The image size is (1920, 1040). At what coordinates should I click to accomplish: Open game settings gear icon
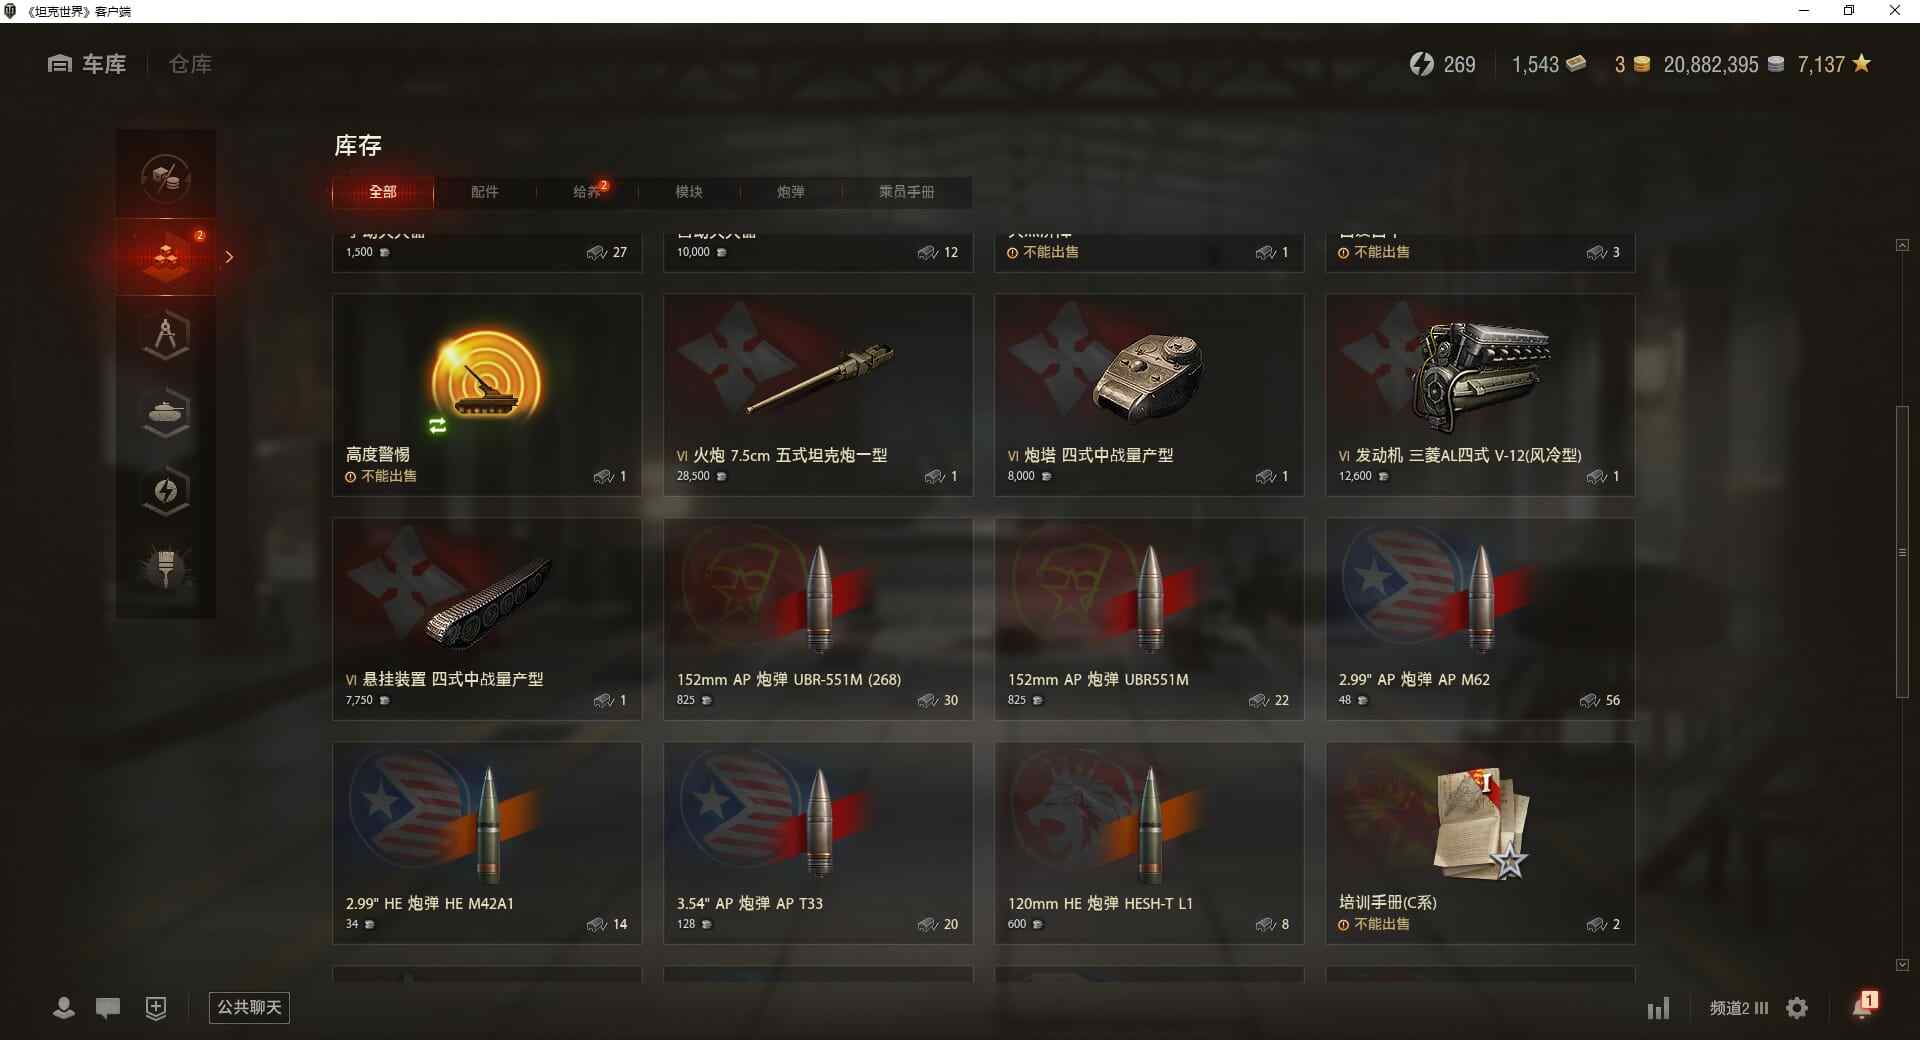(x=1797, y=1008)
